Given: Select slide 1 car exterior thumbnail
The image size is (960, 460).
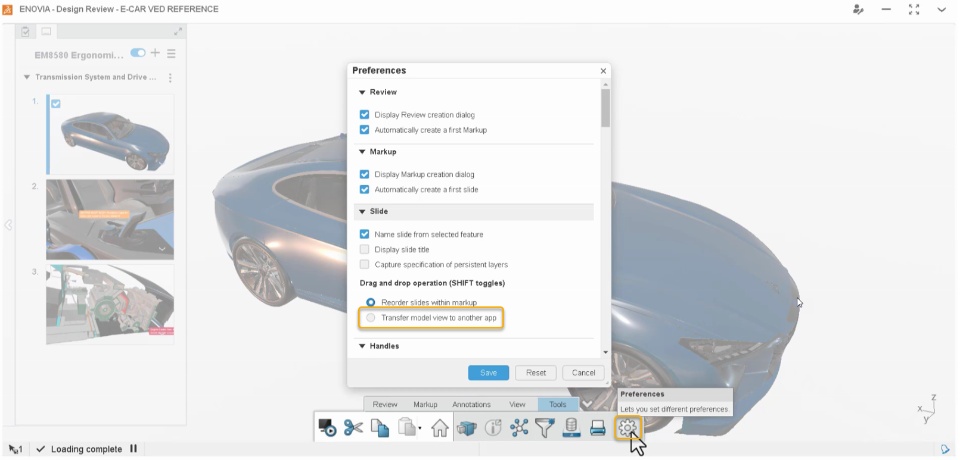Looking at the screenshot, I should click(110, 134).
